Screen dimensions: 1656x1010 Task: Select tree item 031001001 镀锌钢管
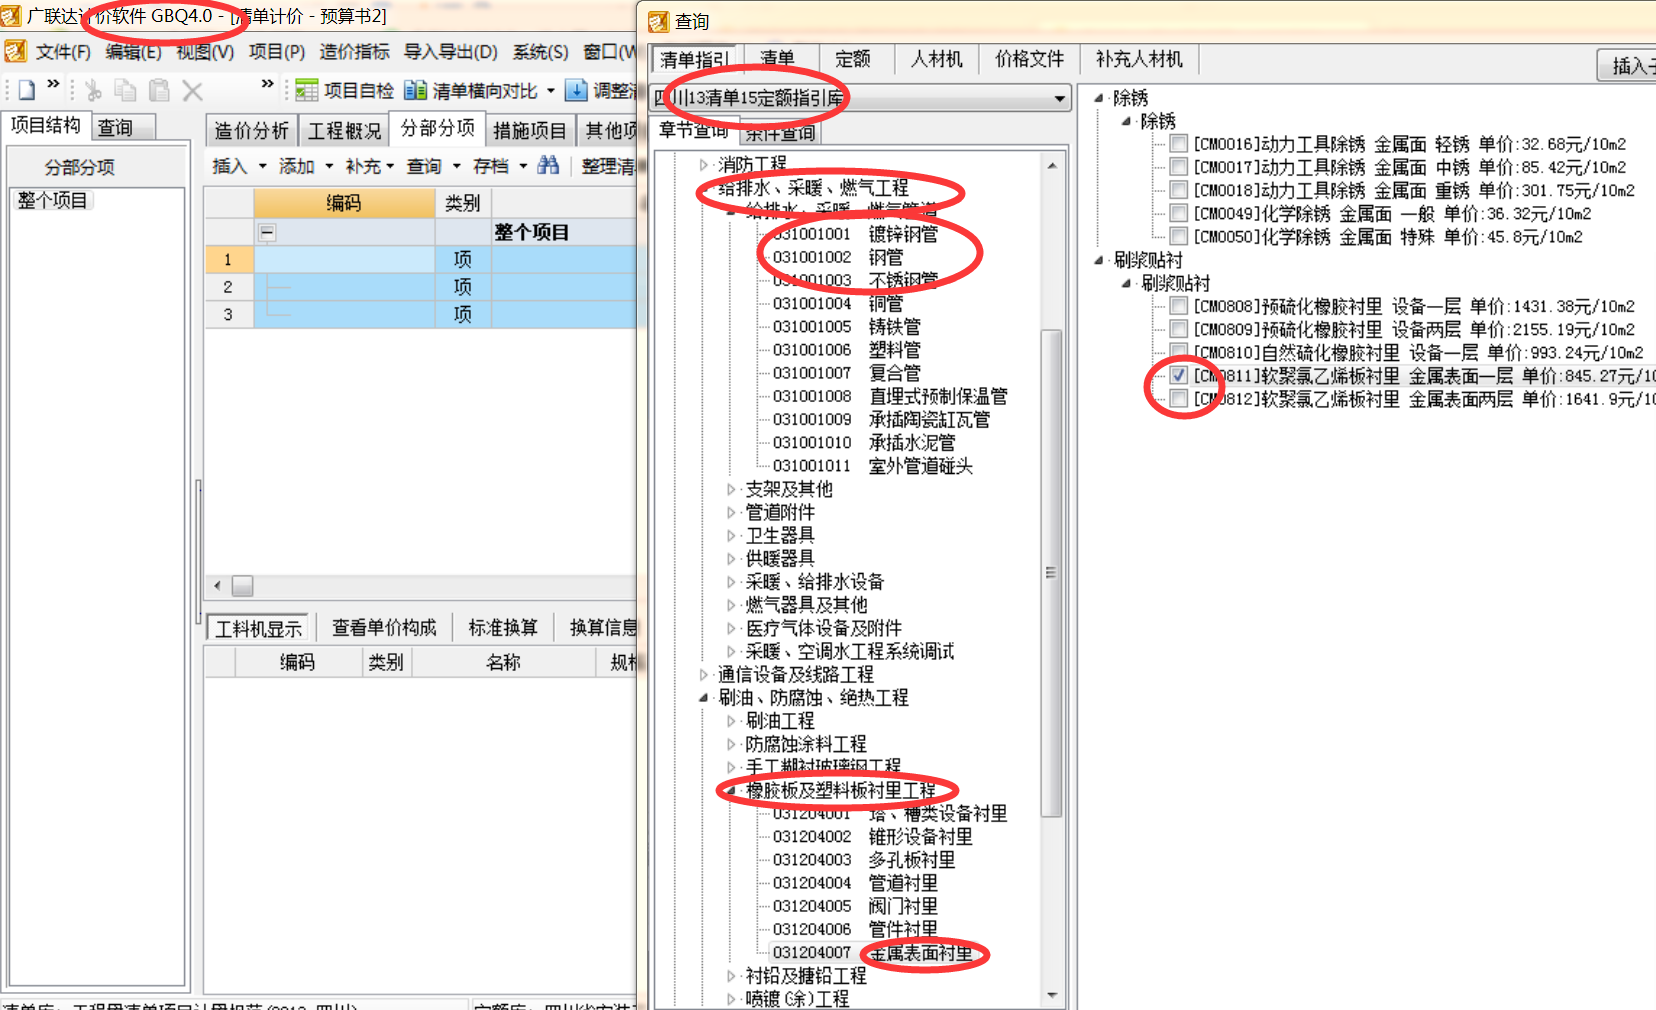[854, 234]
